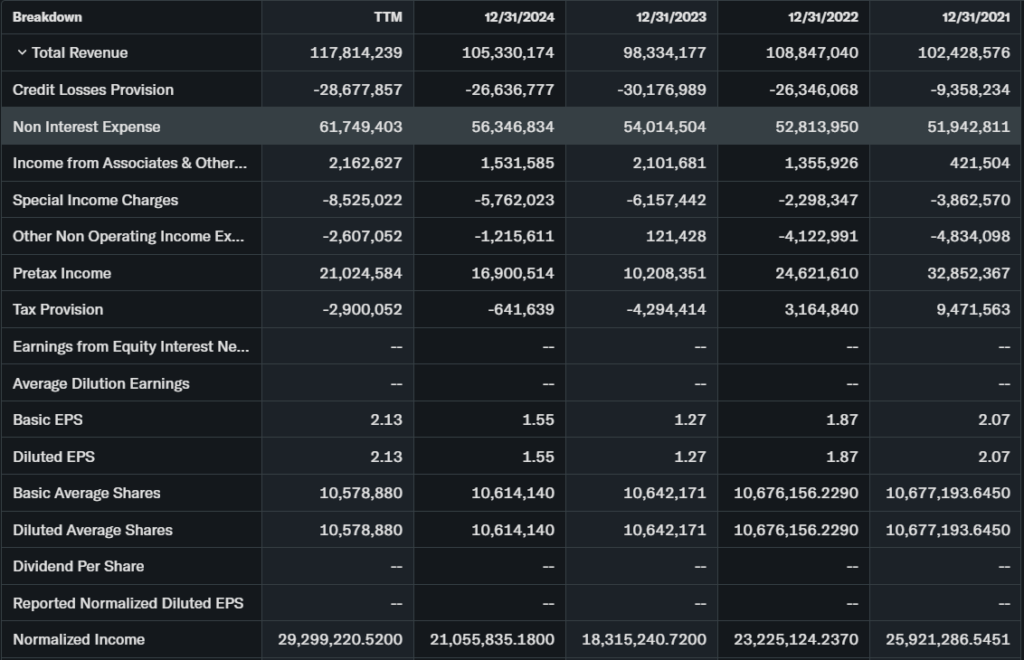Click the Diluted Average Shares row label
The width and height of the screenshot is (1024, 660).
[92, 530]
